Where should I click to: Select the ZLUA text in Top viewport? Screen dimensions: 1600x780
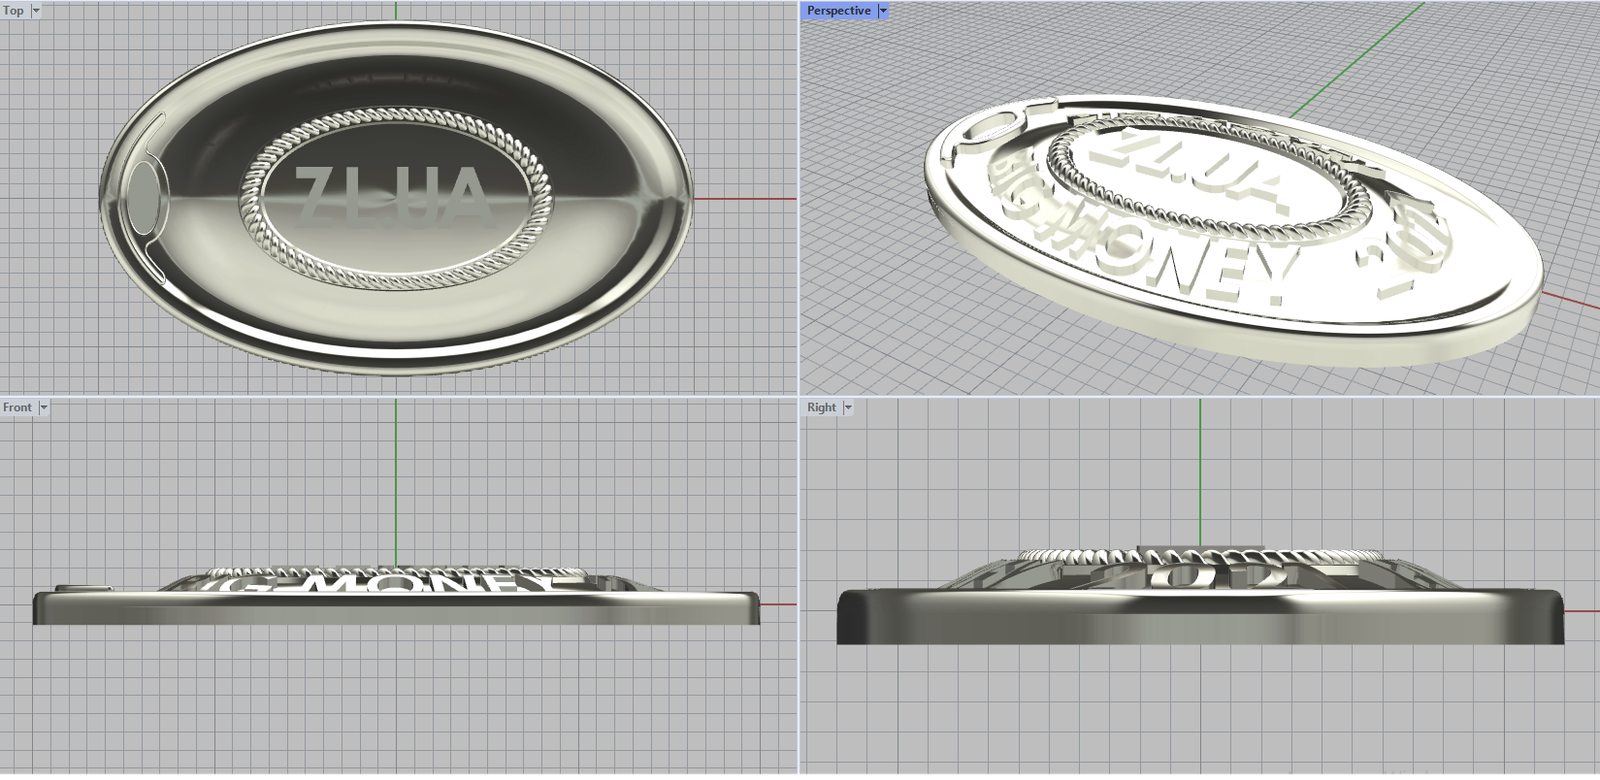[x=393, y=195]
